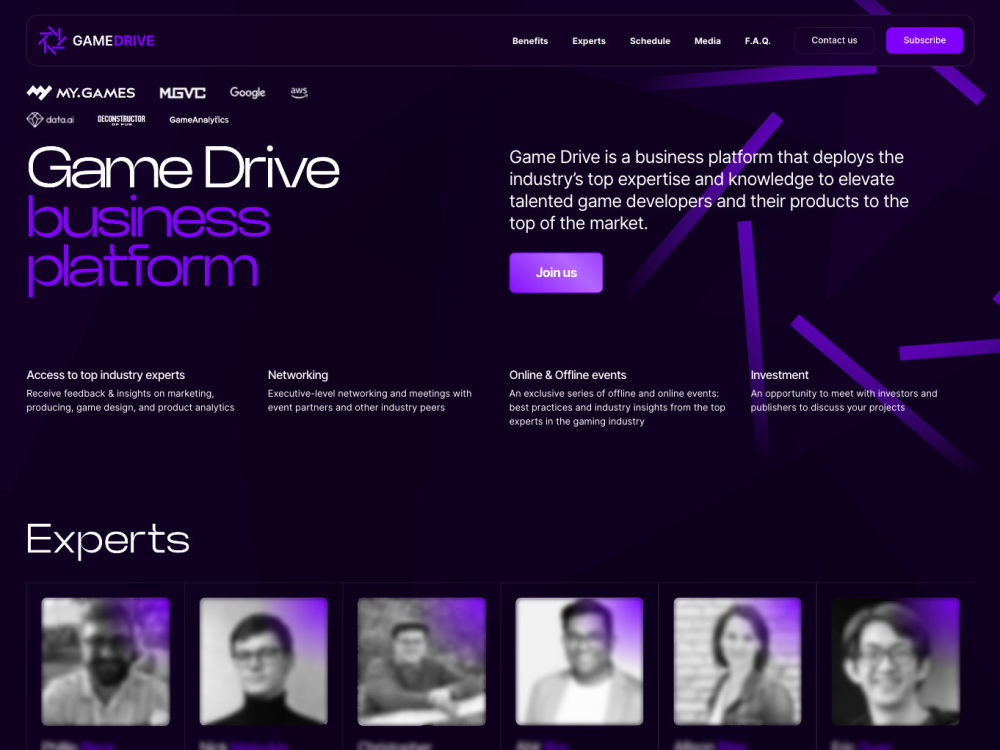Click 'Access to top industry experts' heading
The width and height of the screenshot is (1000, 750).
(x=106, y=375)
